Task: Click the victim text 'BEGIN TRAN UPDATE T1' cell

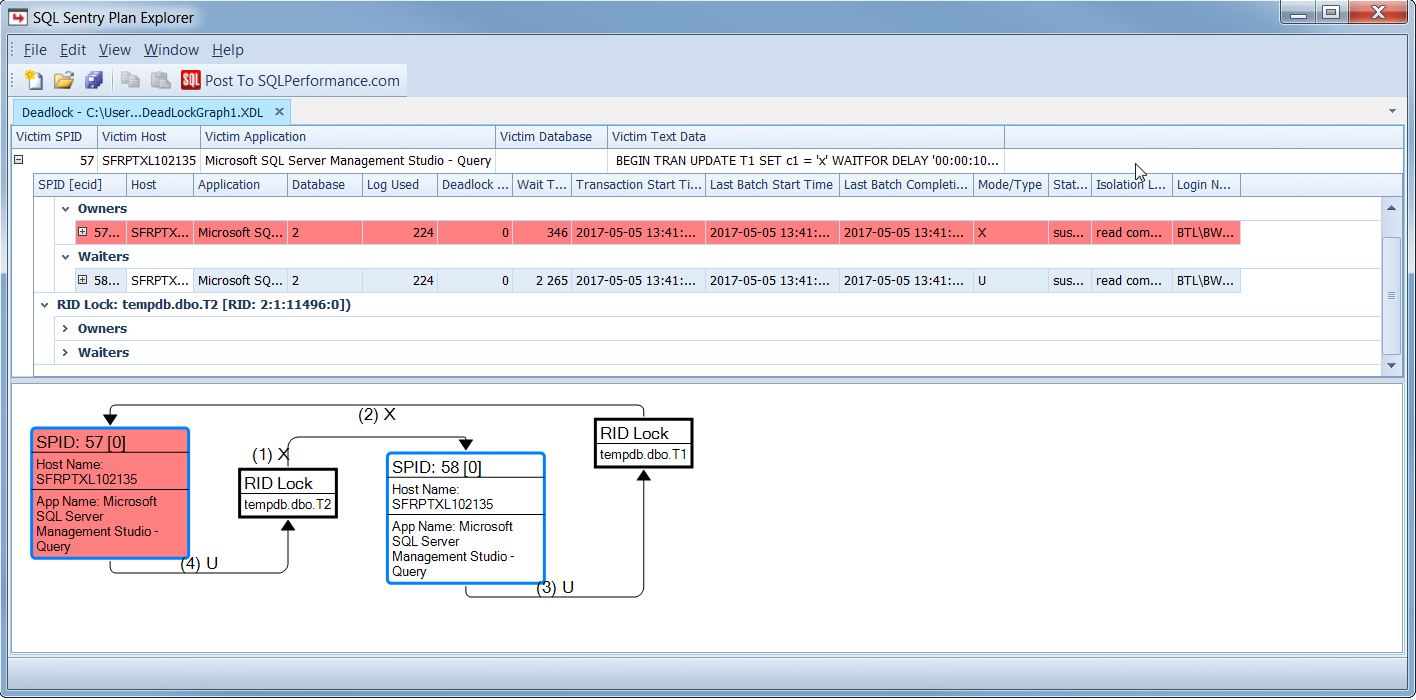Action: tap(806, 160)
